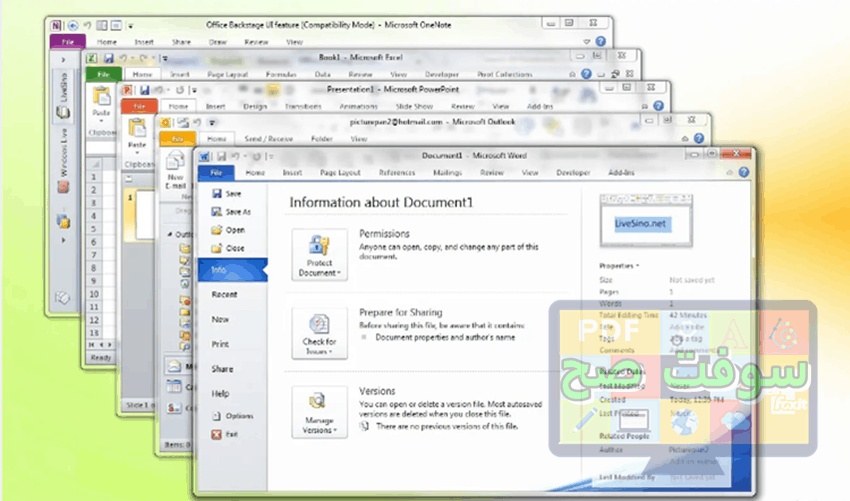Click Exit in Word backstage menu
This screenshot has height=501, width=850.
[x=224, y=434]
